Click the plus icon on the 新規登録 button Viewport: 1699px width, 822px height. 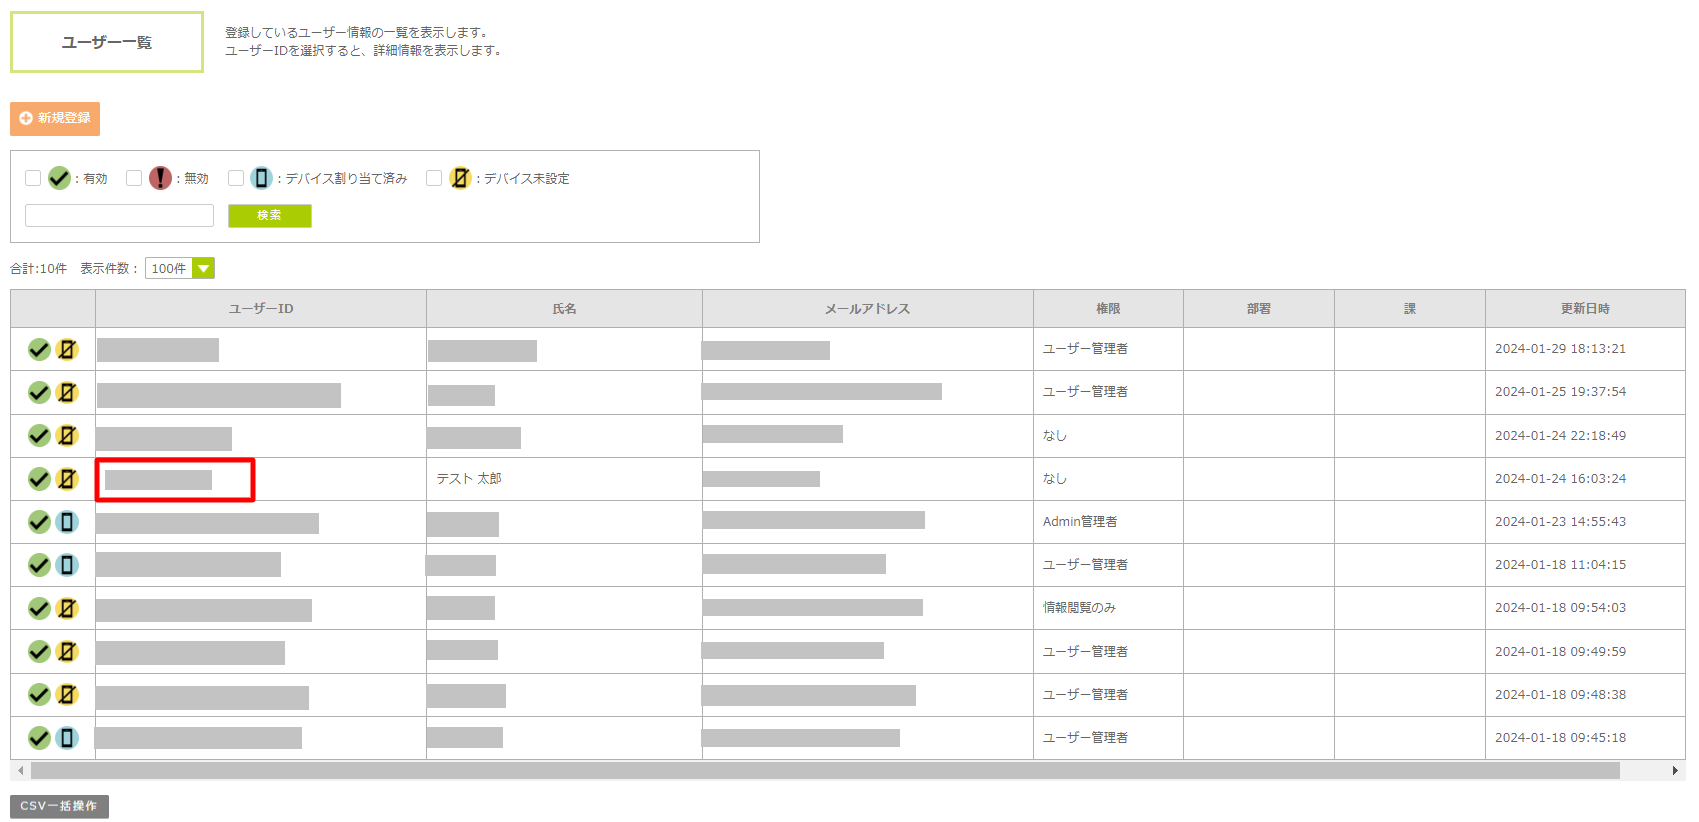pyautogui.click(x=26, y=118)
